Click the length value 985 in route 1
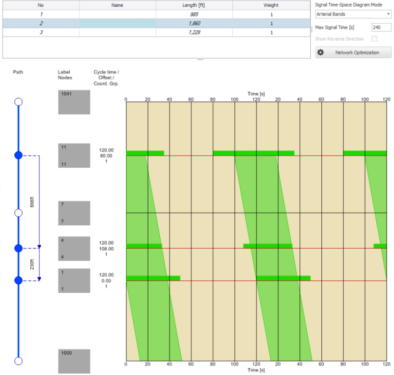Viewport: 394px width, 375px height. (x=194, y=14)
